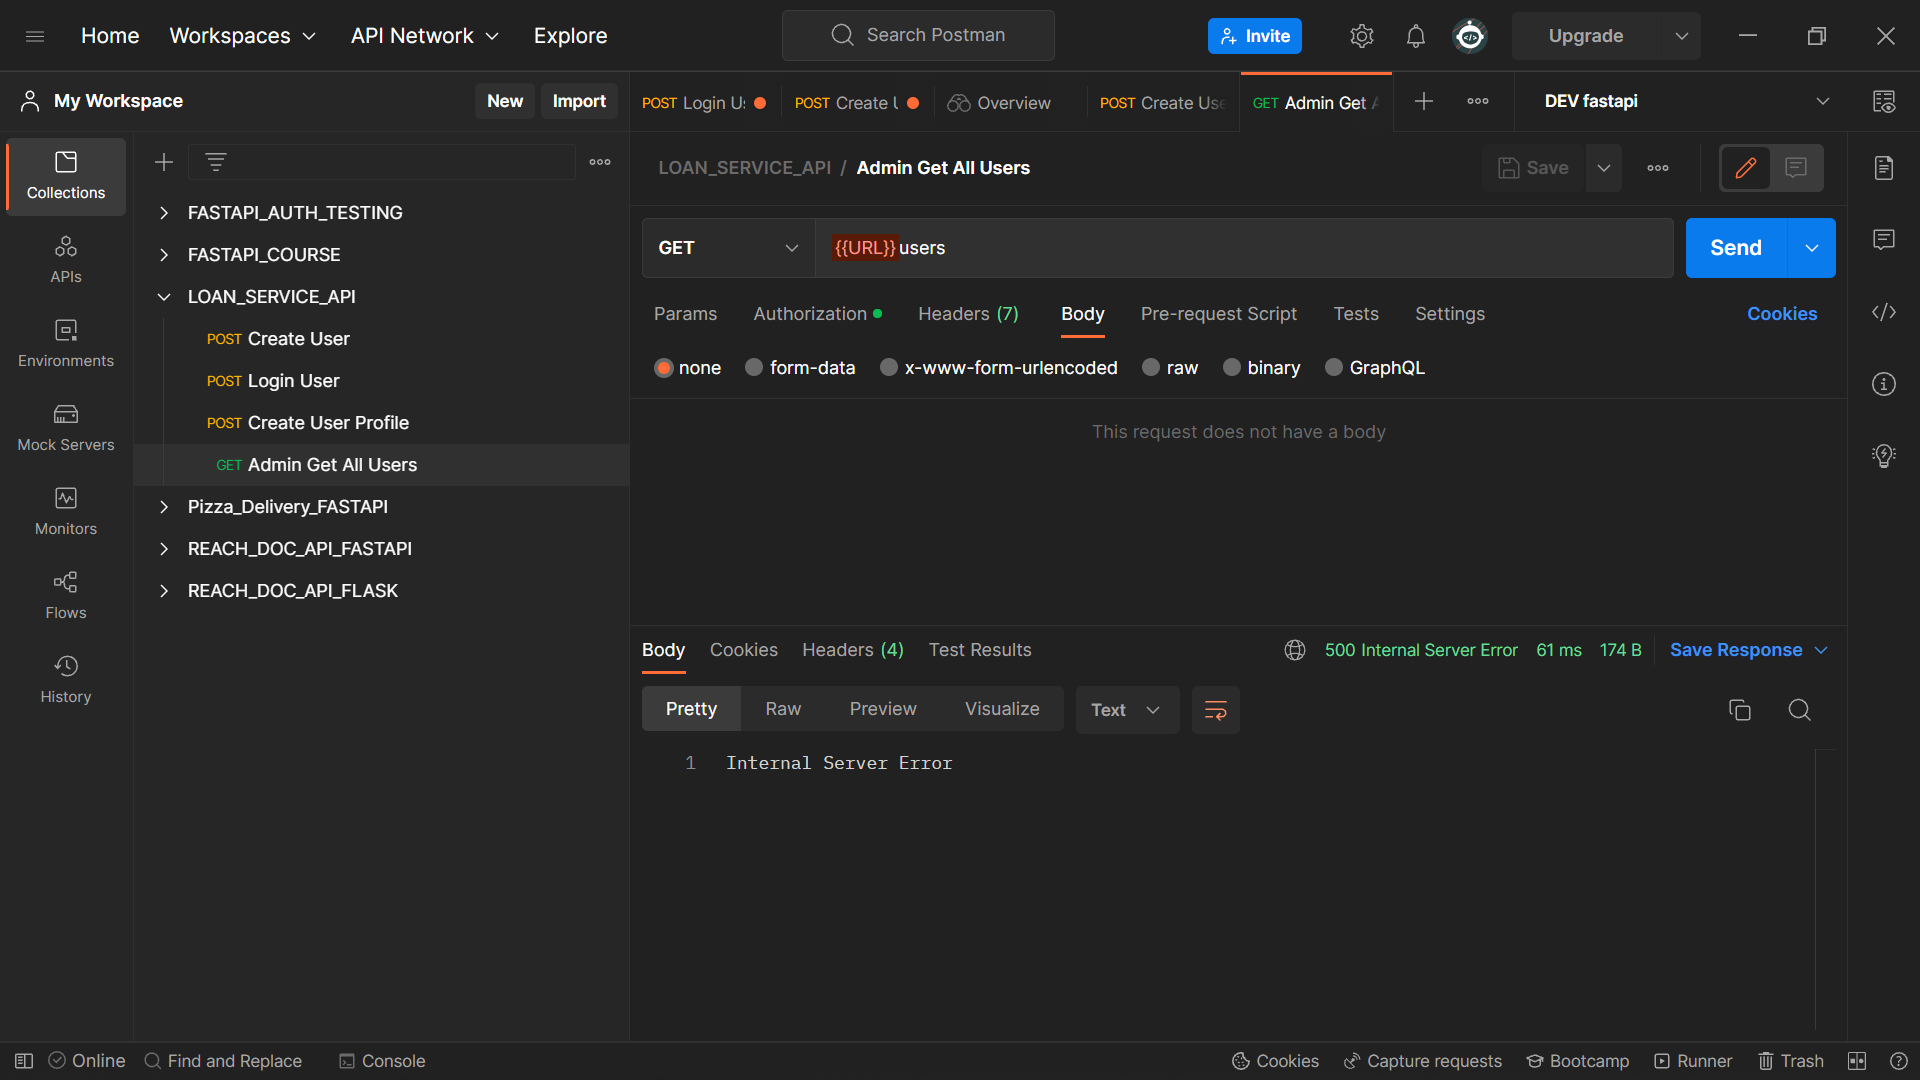Open the Cookies link for this request
The width and height of the screenshot is (1920, 1080).
pos(1782,313)
